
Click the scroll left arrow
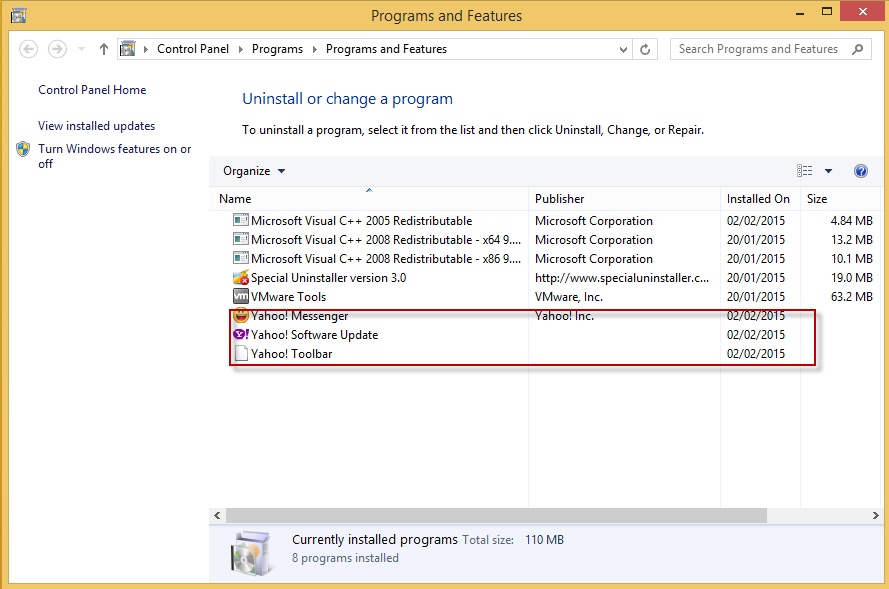(217, 515)
